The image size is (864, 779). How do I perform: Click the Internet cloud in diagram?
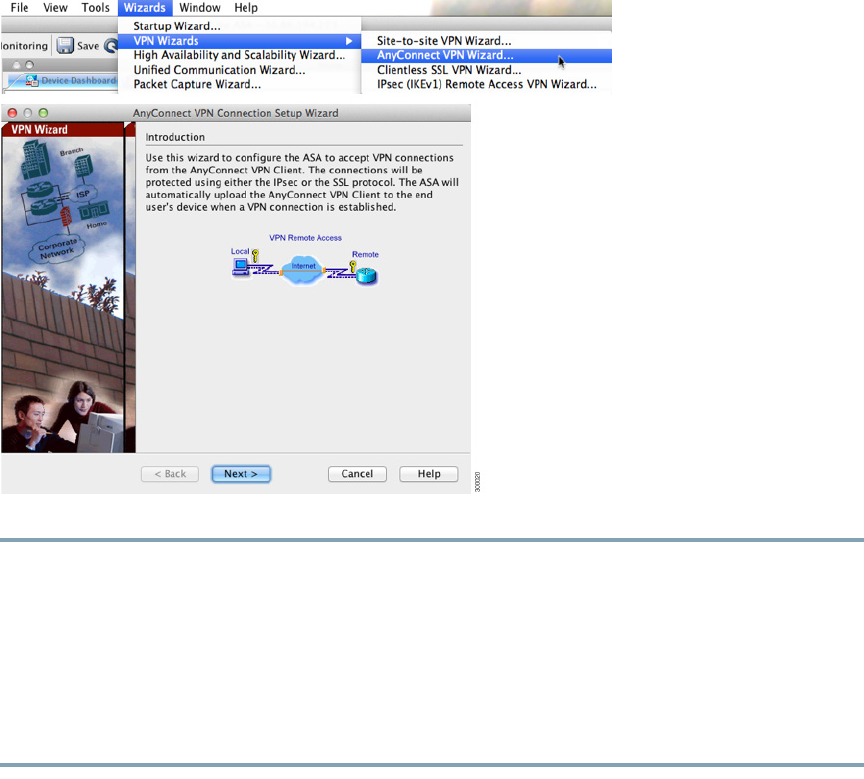(303, 269)
